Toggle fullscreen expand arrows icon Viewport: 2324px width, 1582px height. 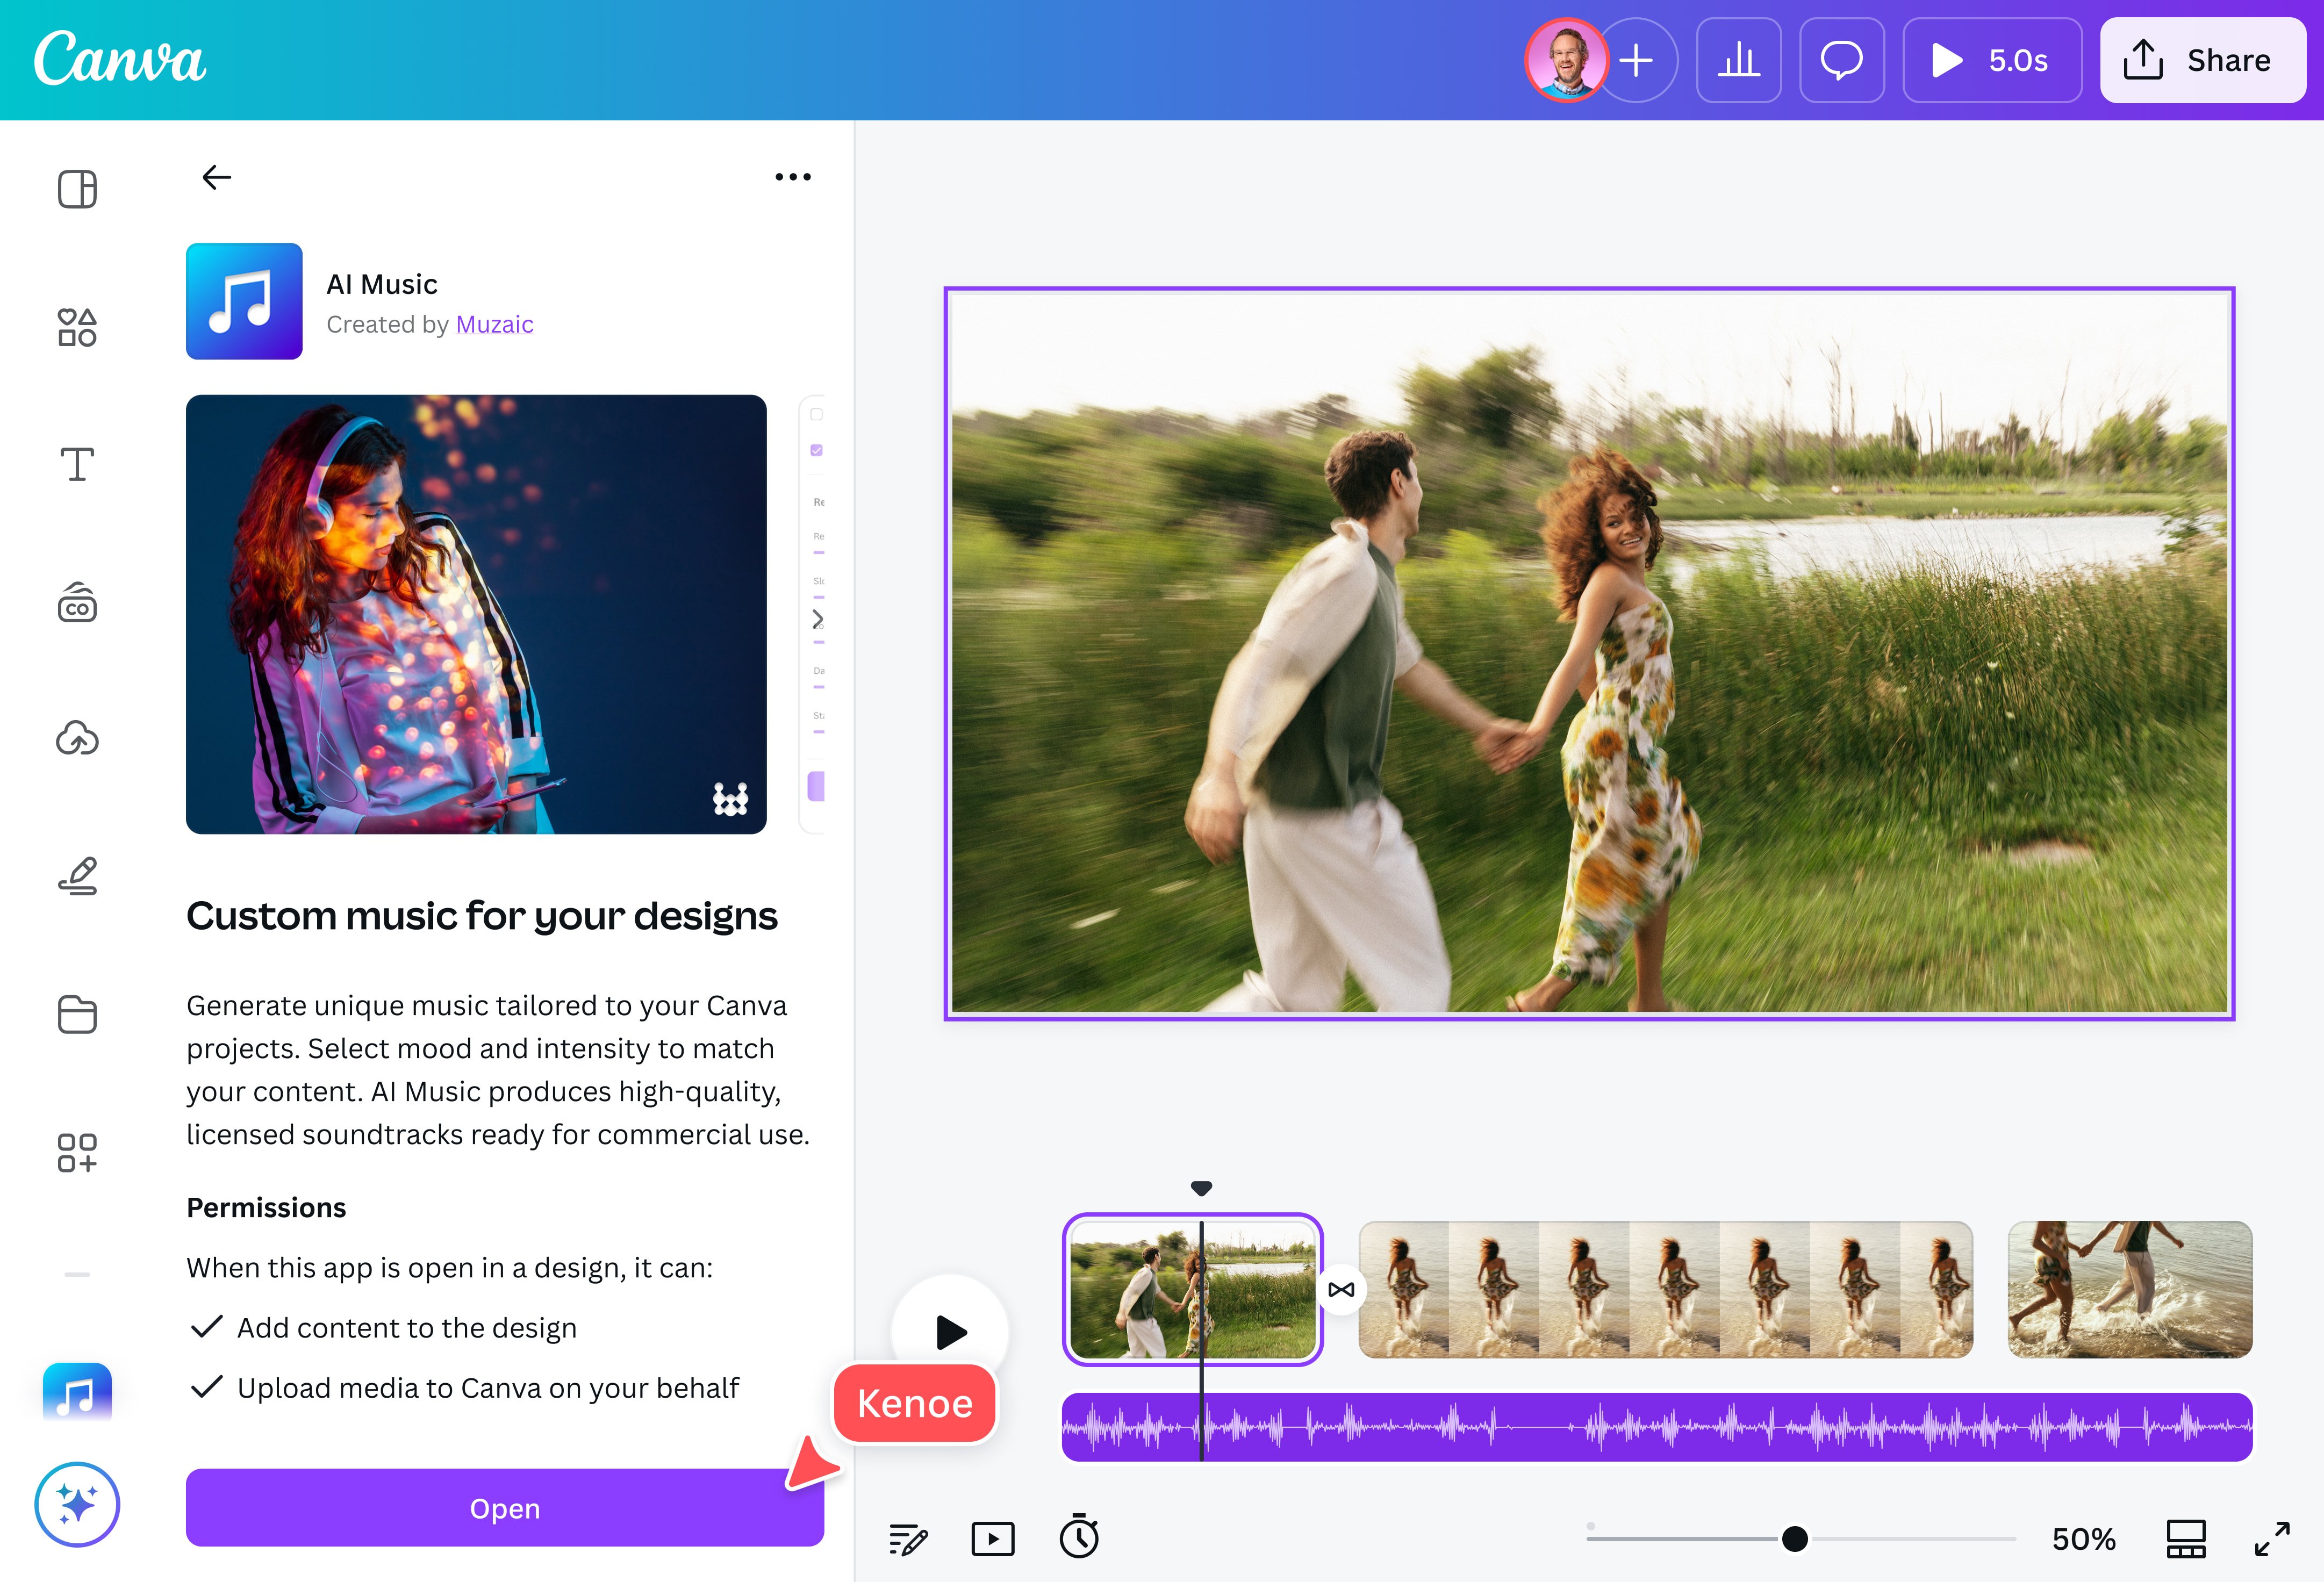[x=2272, y=1538]
